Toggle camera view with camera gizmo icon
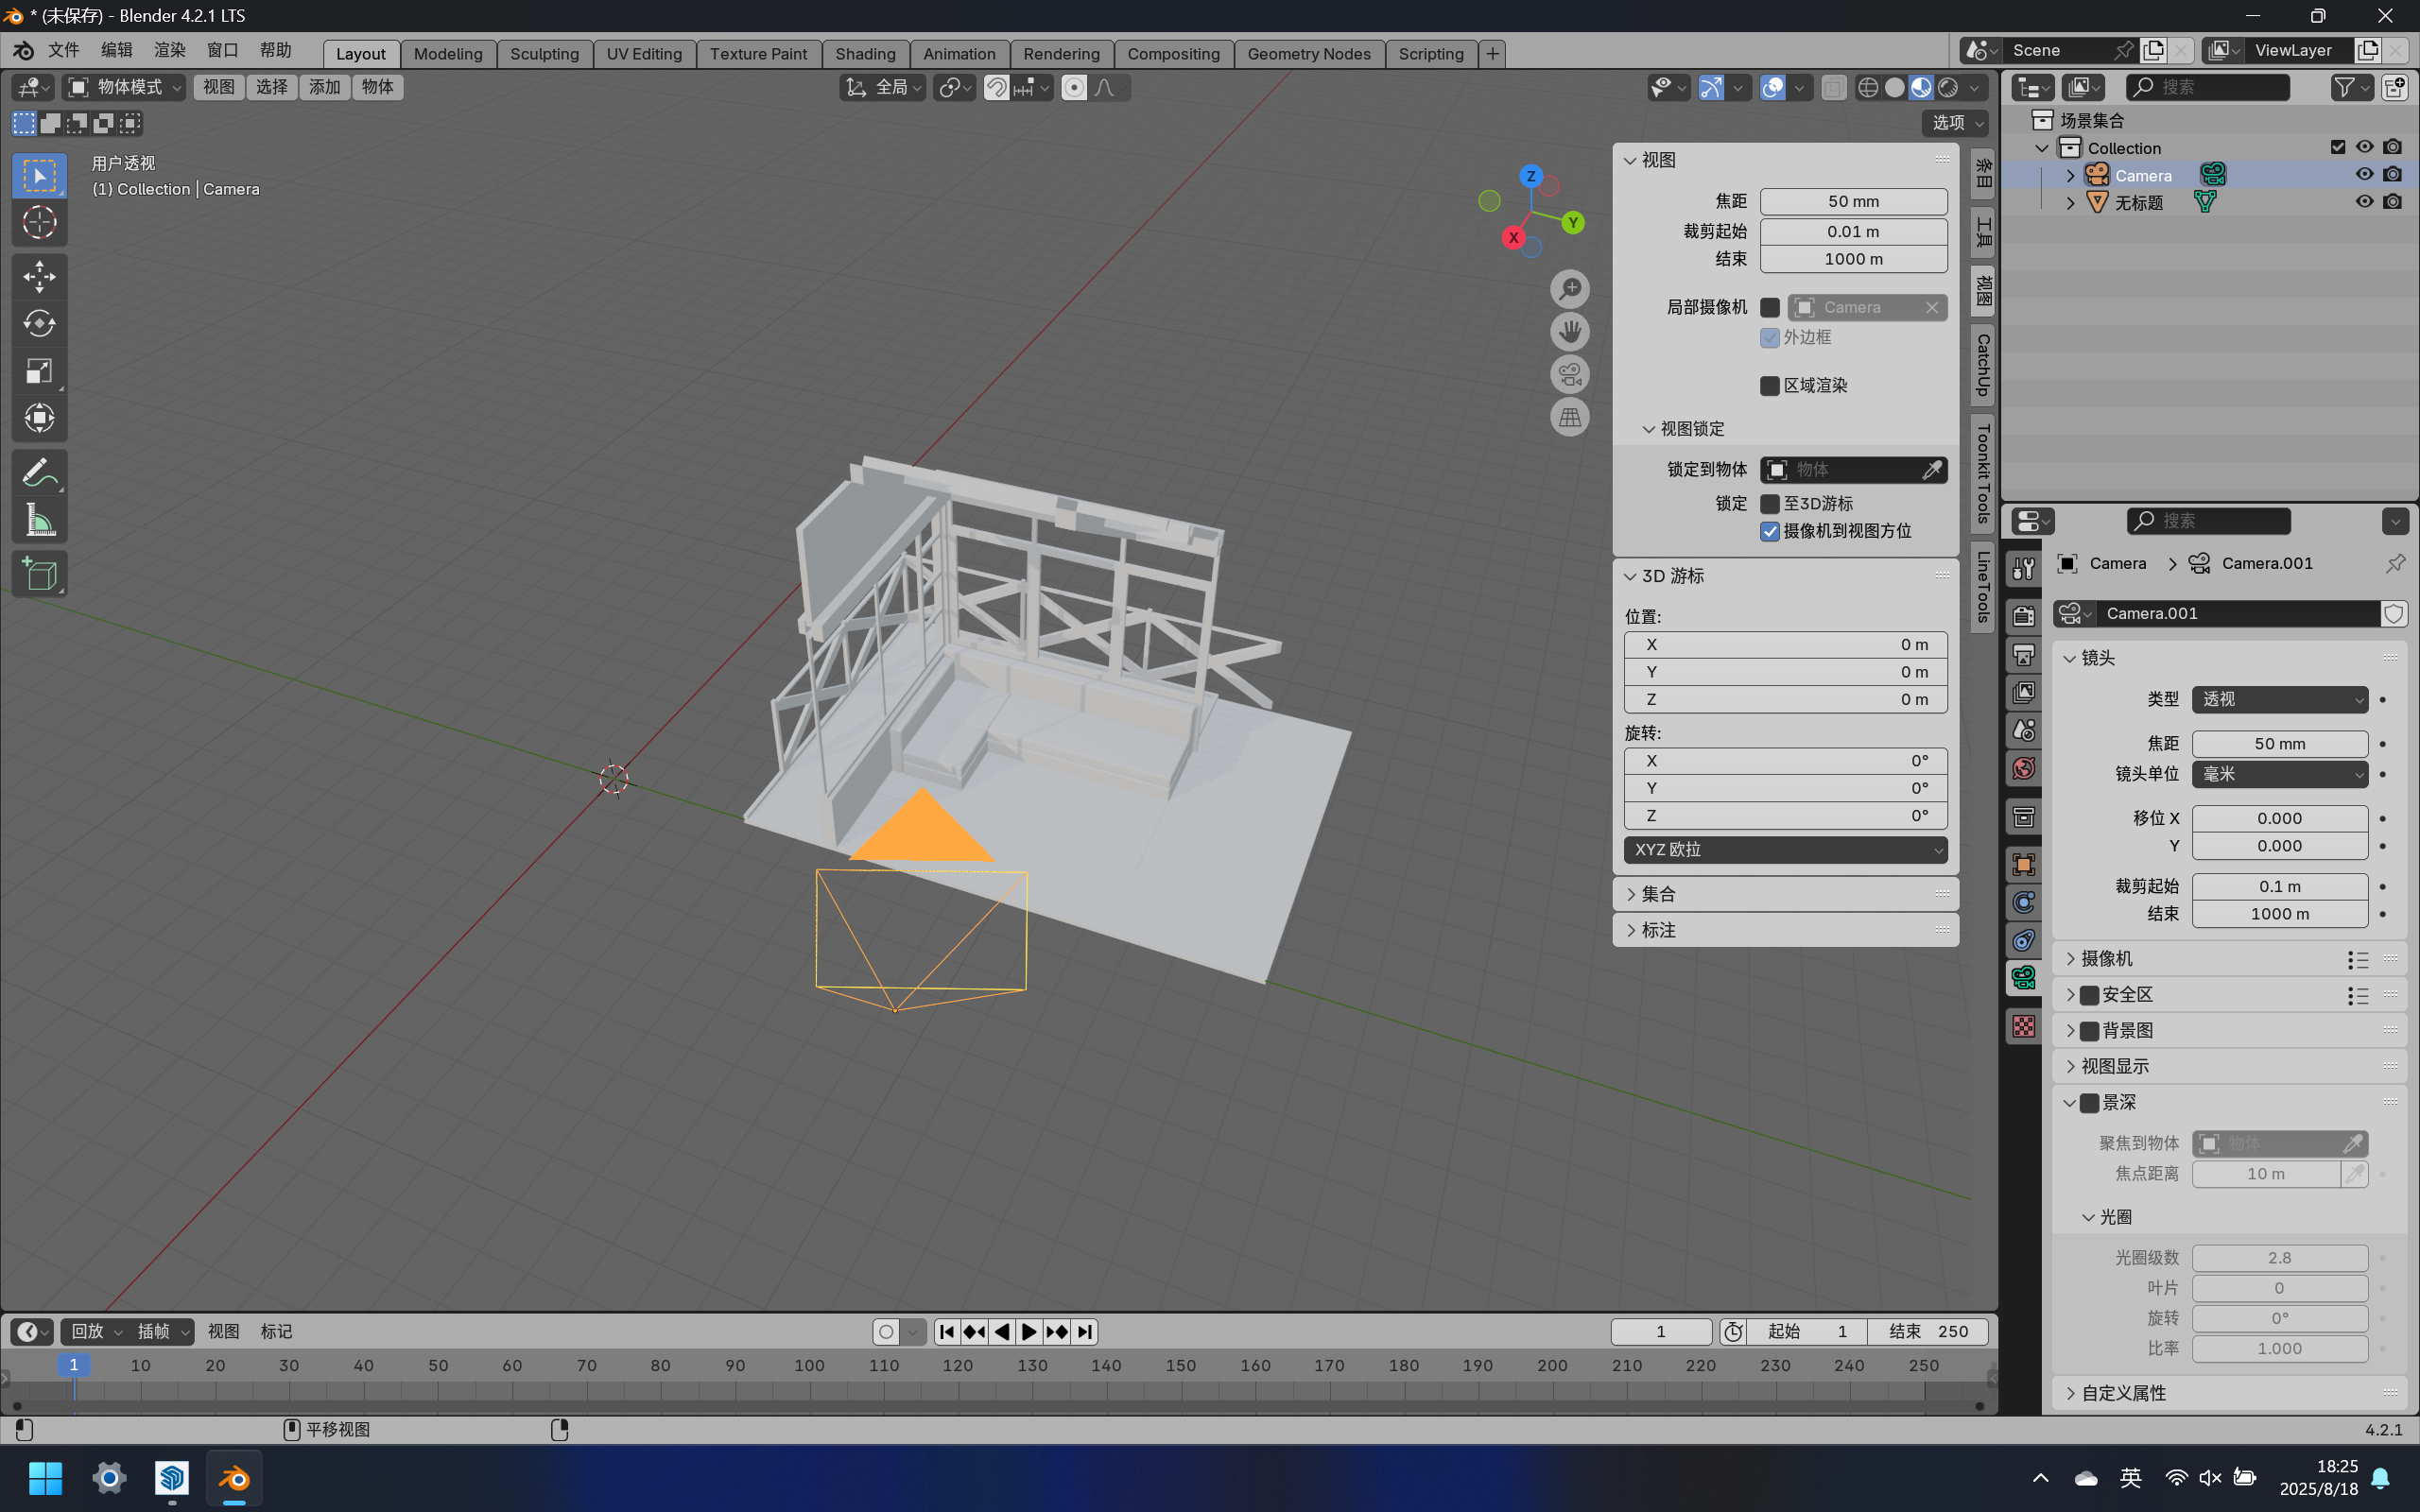 pos(1569,374)
